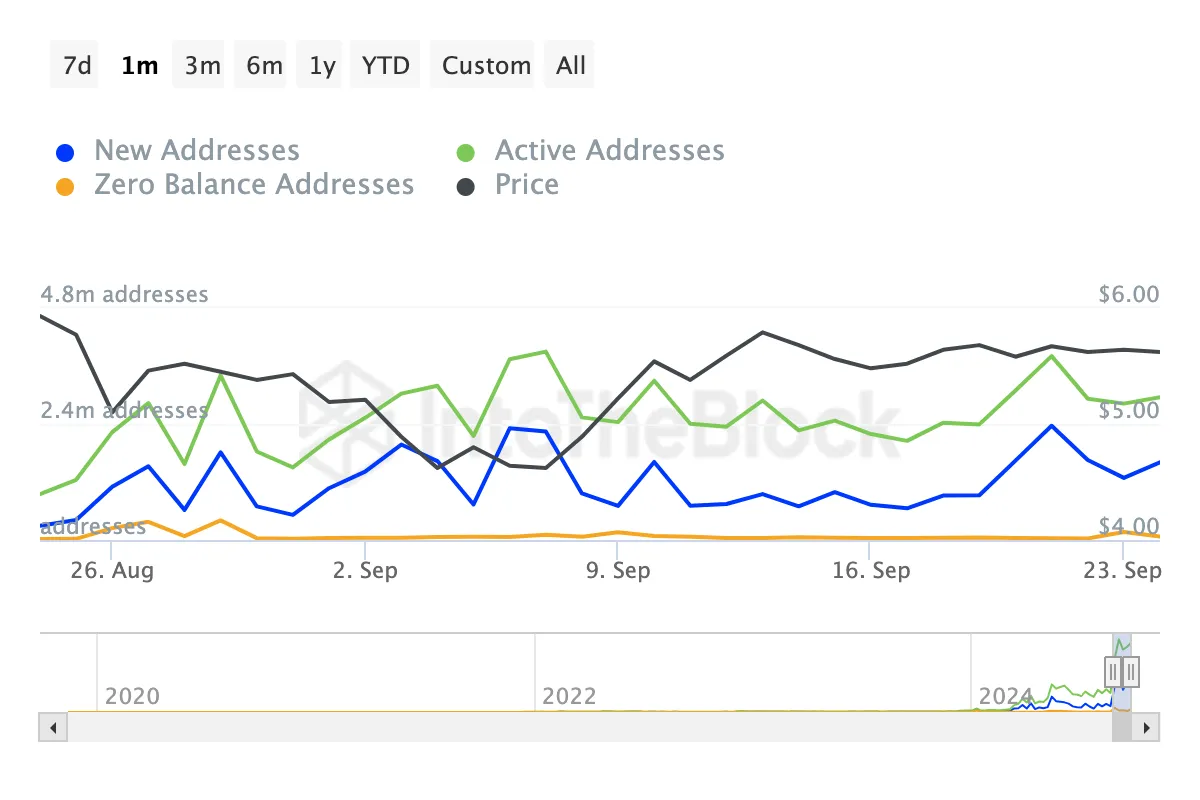The image size is (1200, 800).
Task: Click the navigator horizontal scrollbar track
Action: pyautogui.click(x=580, y=727)
